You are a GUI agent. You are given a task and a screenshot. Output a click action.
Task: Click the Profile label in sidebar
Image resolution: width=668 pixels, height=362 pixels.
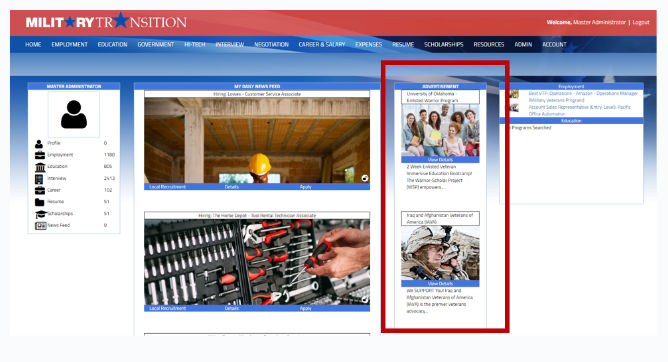pos(54,144)
